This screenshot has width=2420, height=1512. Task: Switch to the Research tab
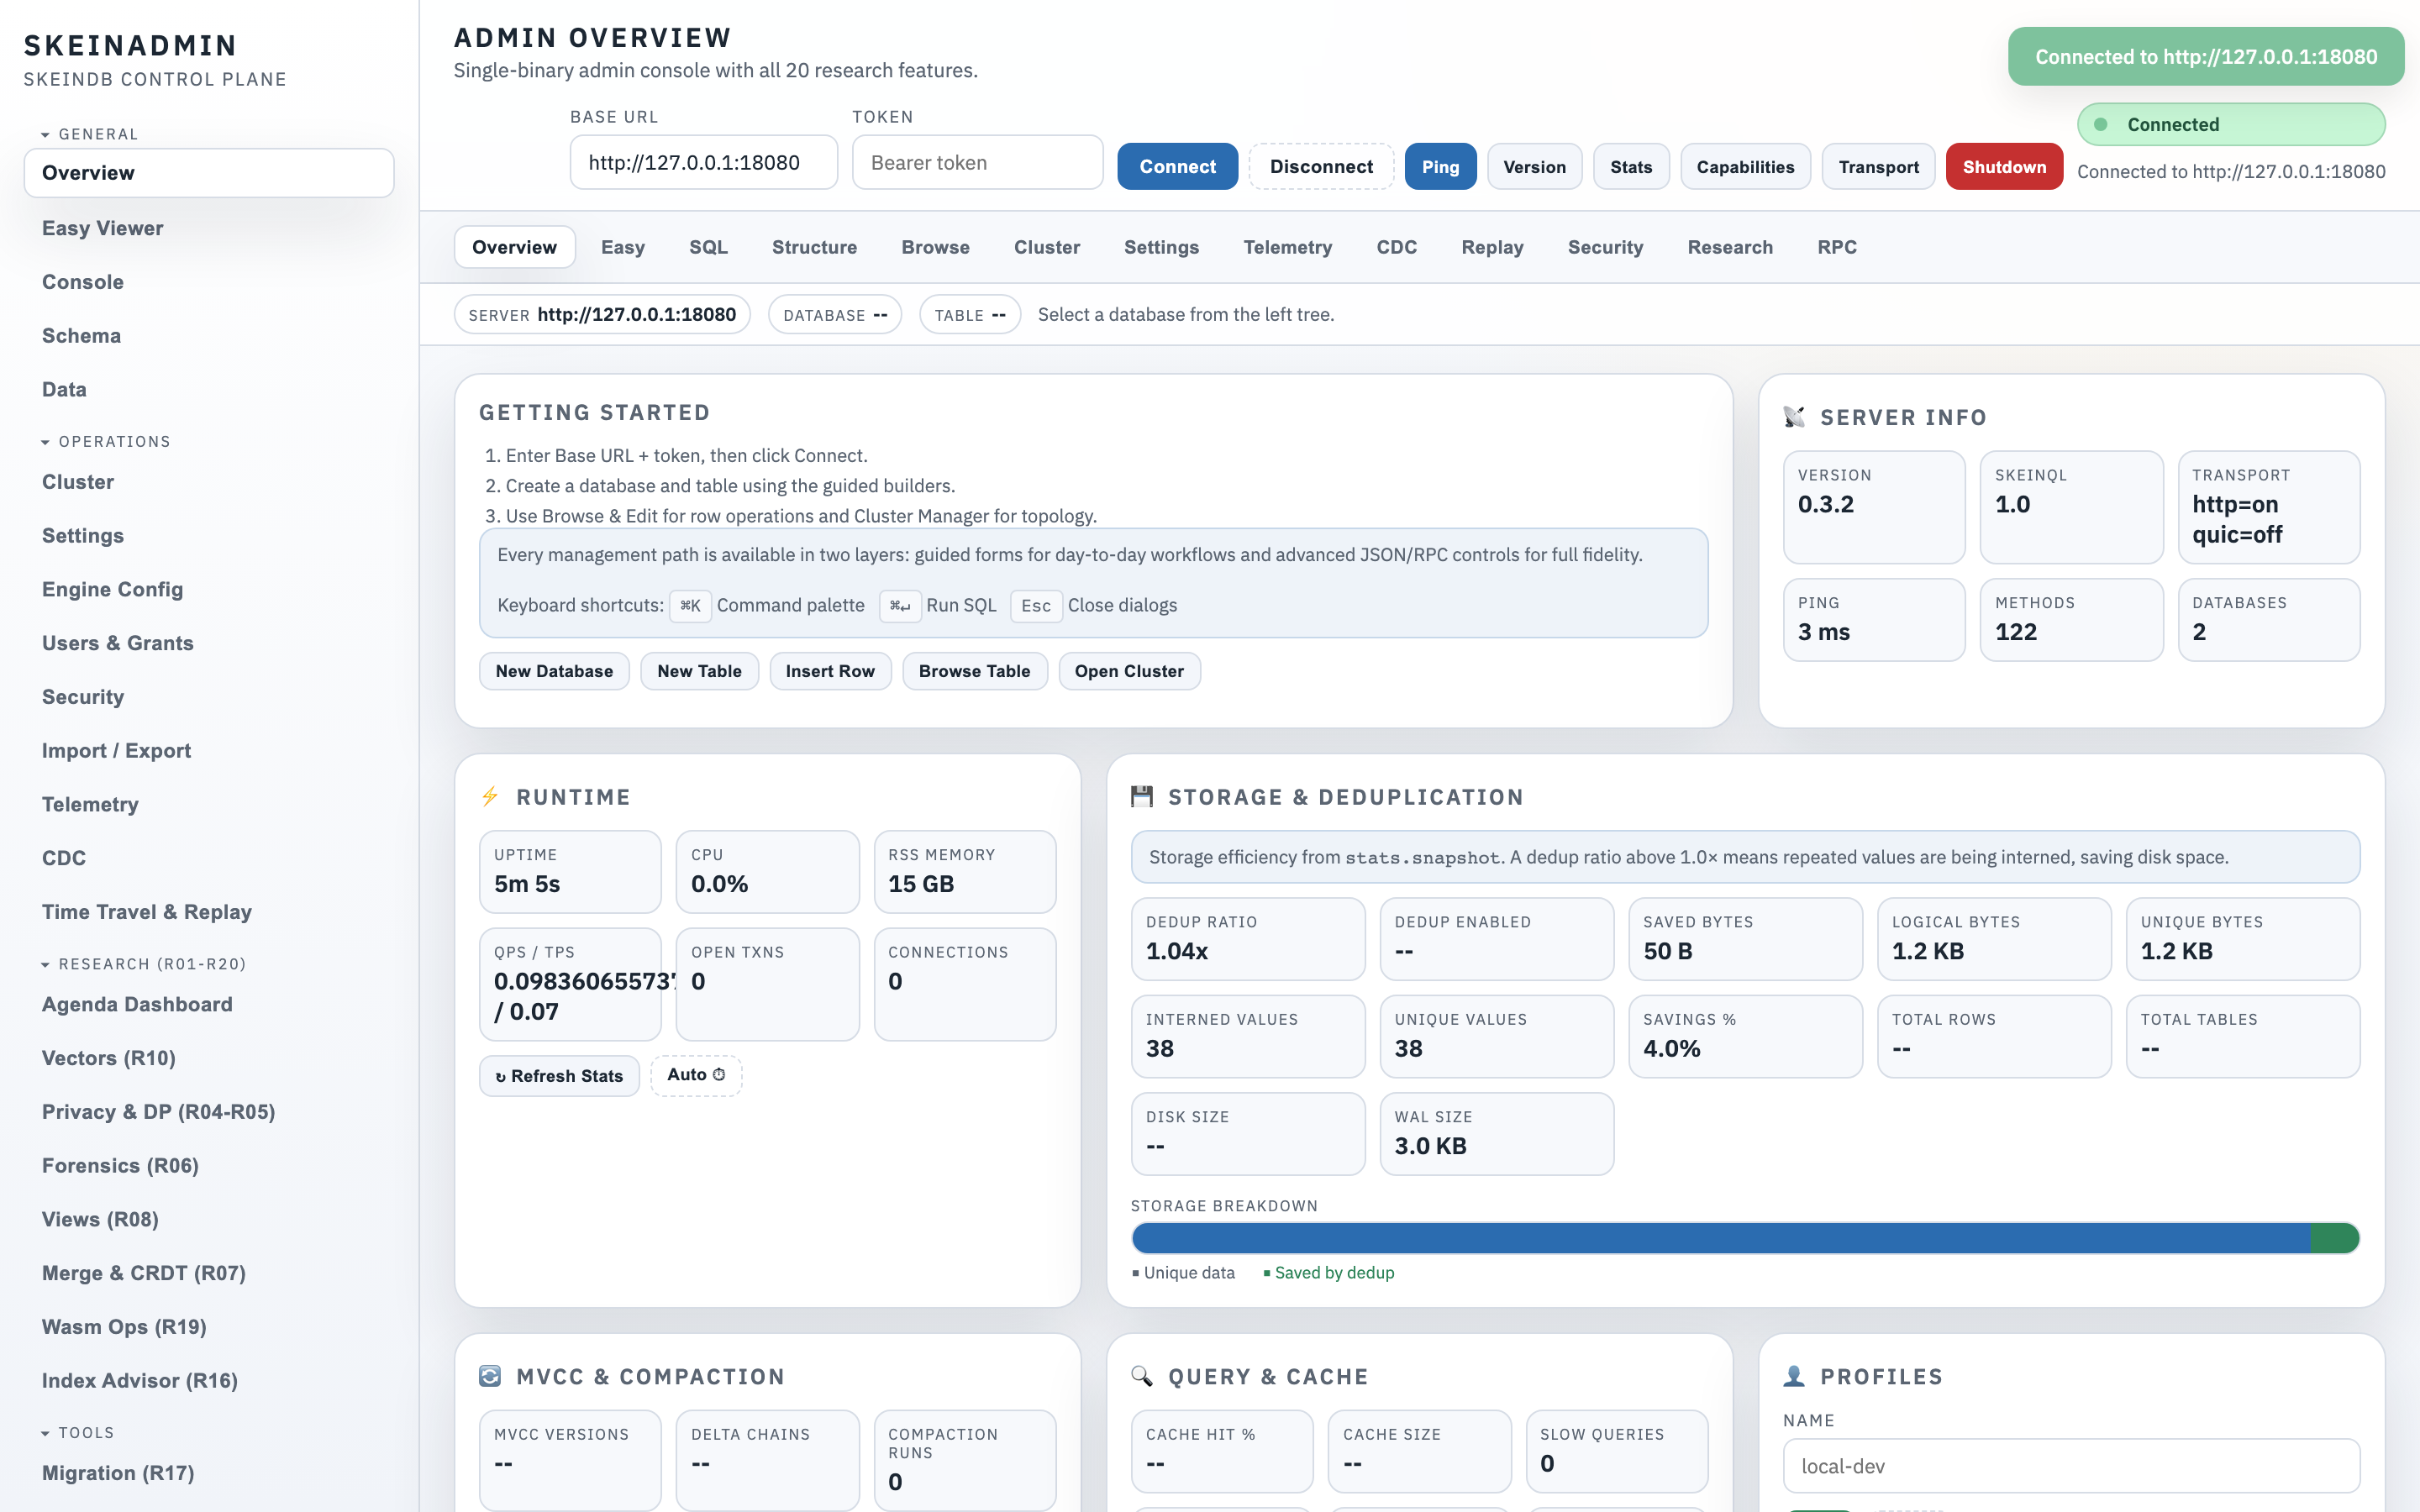(x=1730, y=247)
